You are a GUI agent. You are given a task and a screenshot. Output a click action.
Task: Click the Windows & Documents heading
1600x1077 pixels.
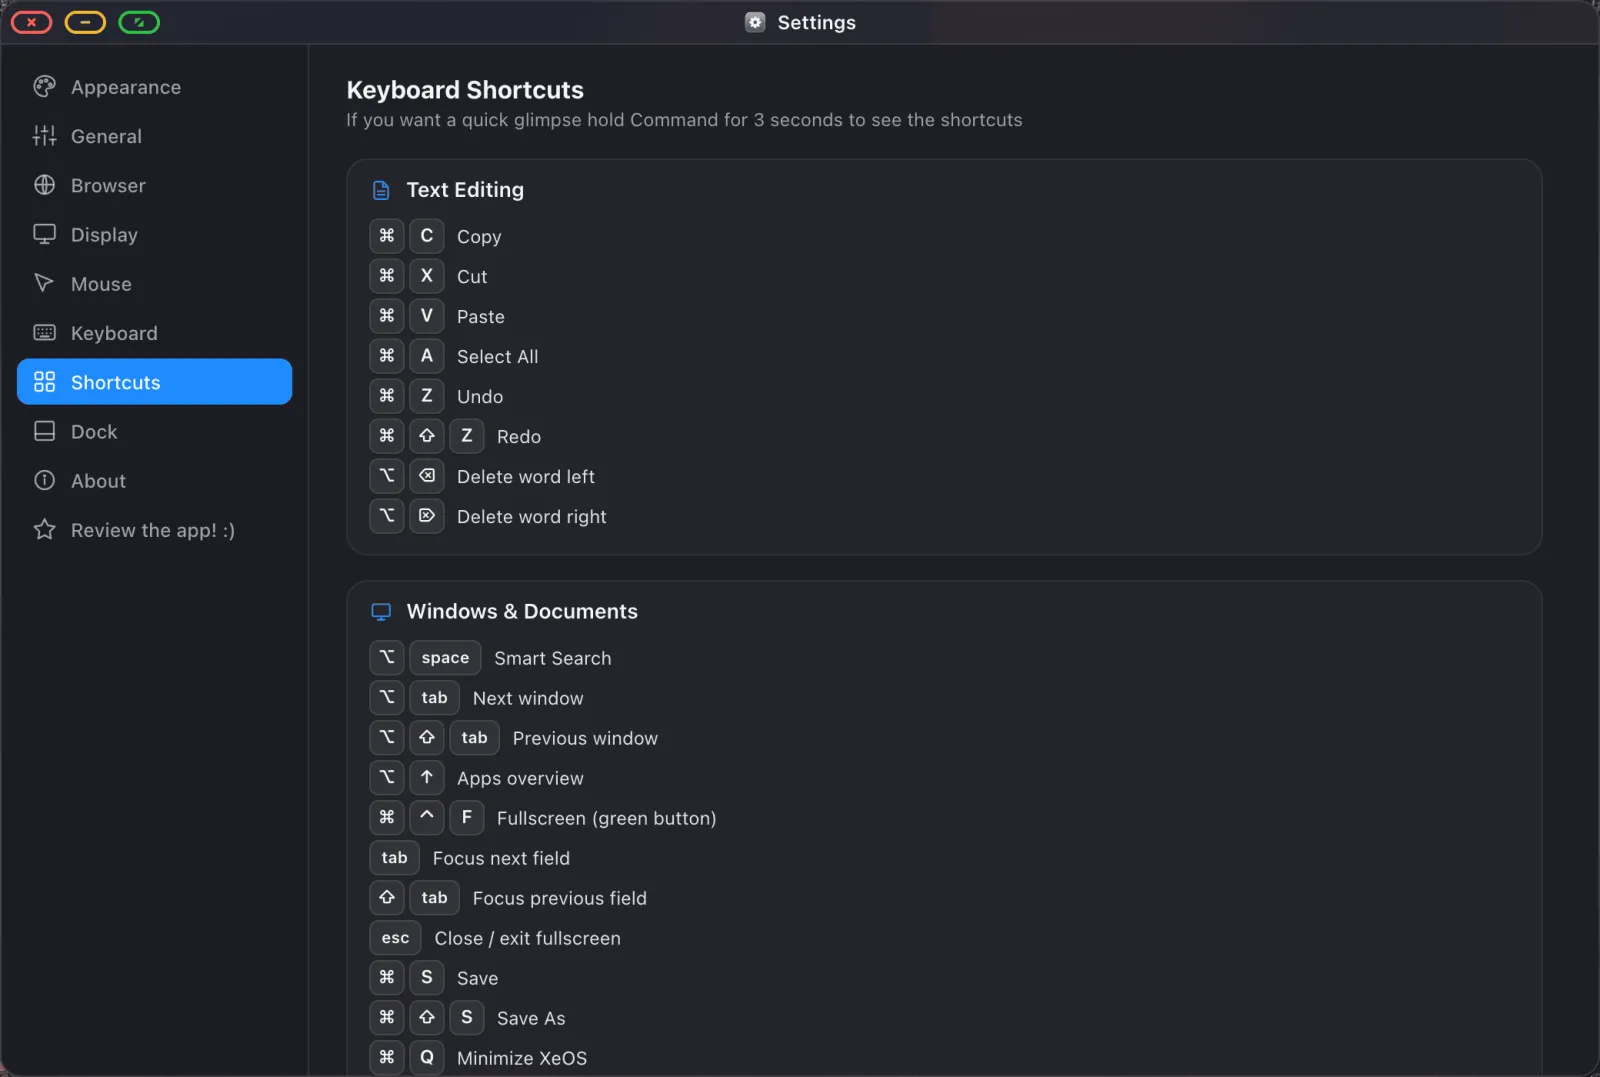[x=522, y=611]
